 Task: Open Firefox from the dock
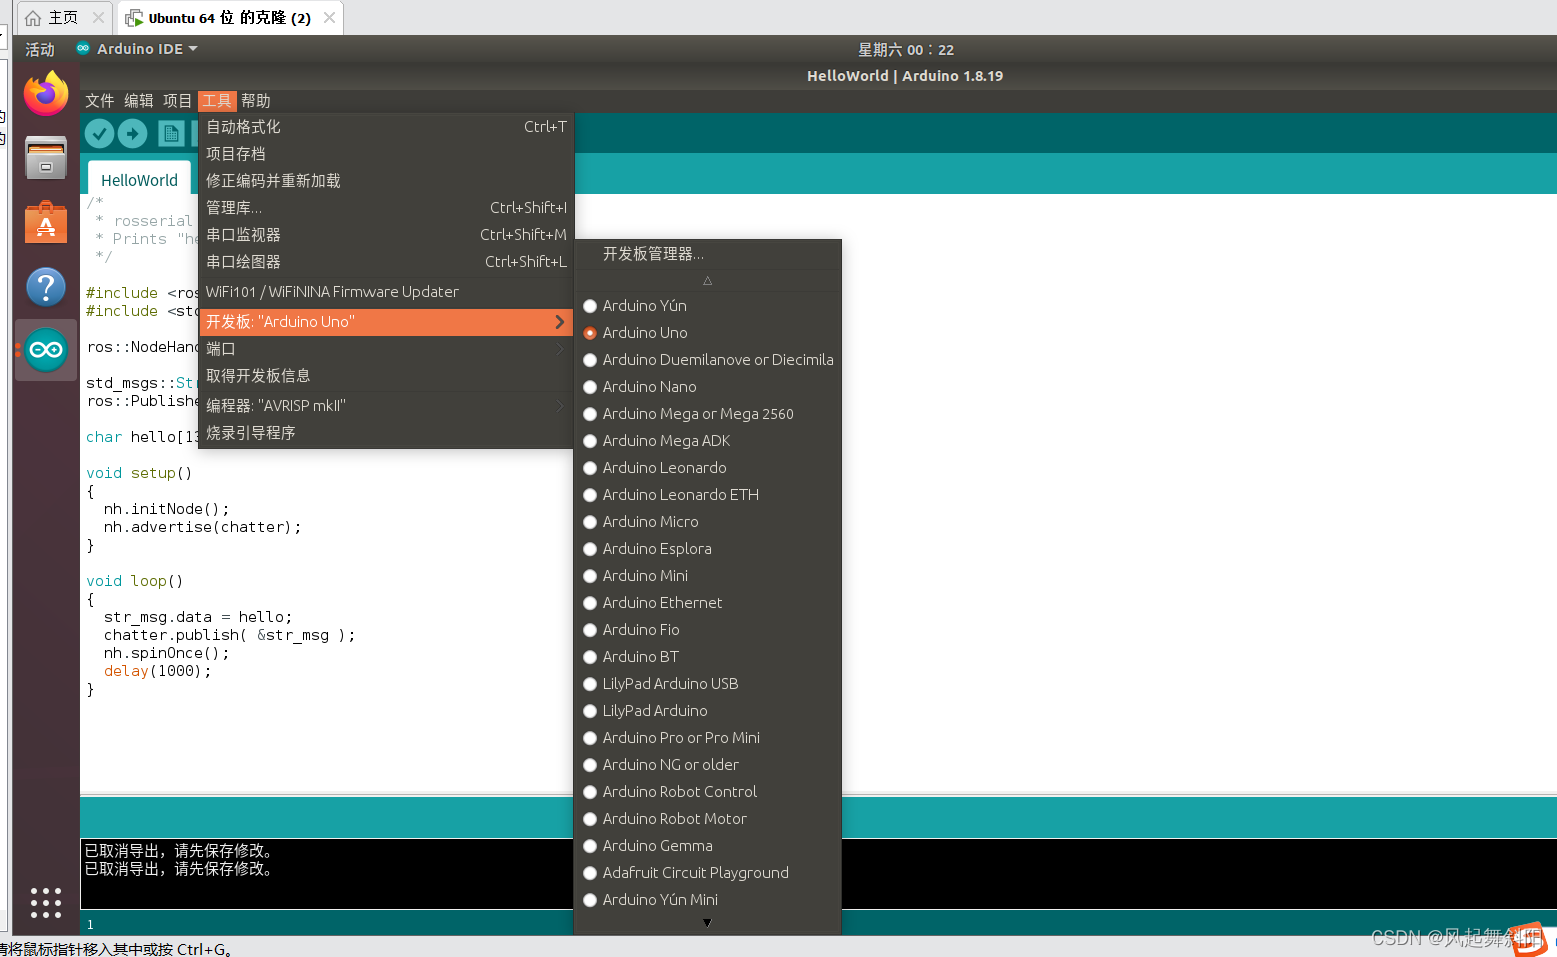pos(46,94)
